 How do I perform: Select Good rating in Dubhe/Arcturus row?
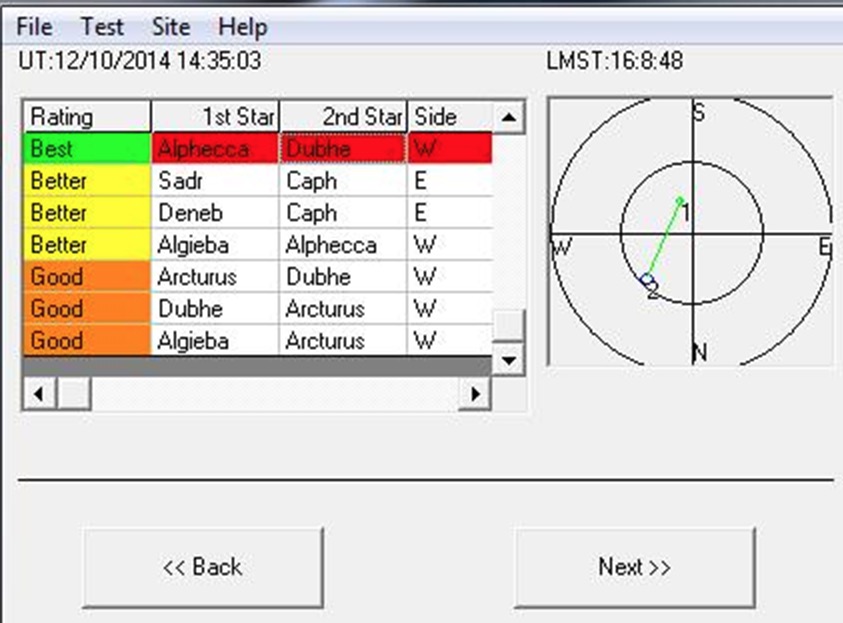pyautogui.click(x=87, y=309)
